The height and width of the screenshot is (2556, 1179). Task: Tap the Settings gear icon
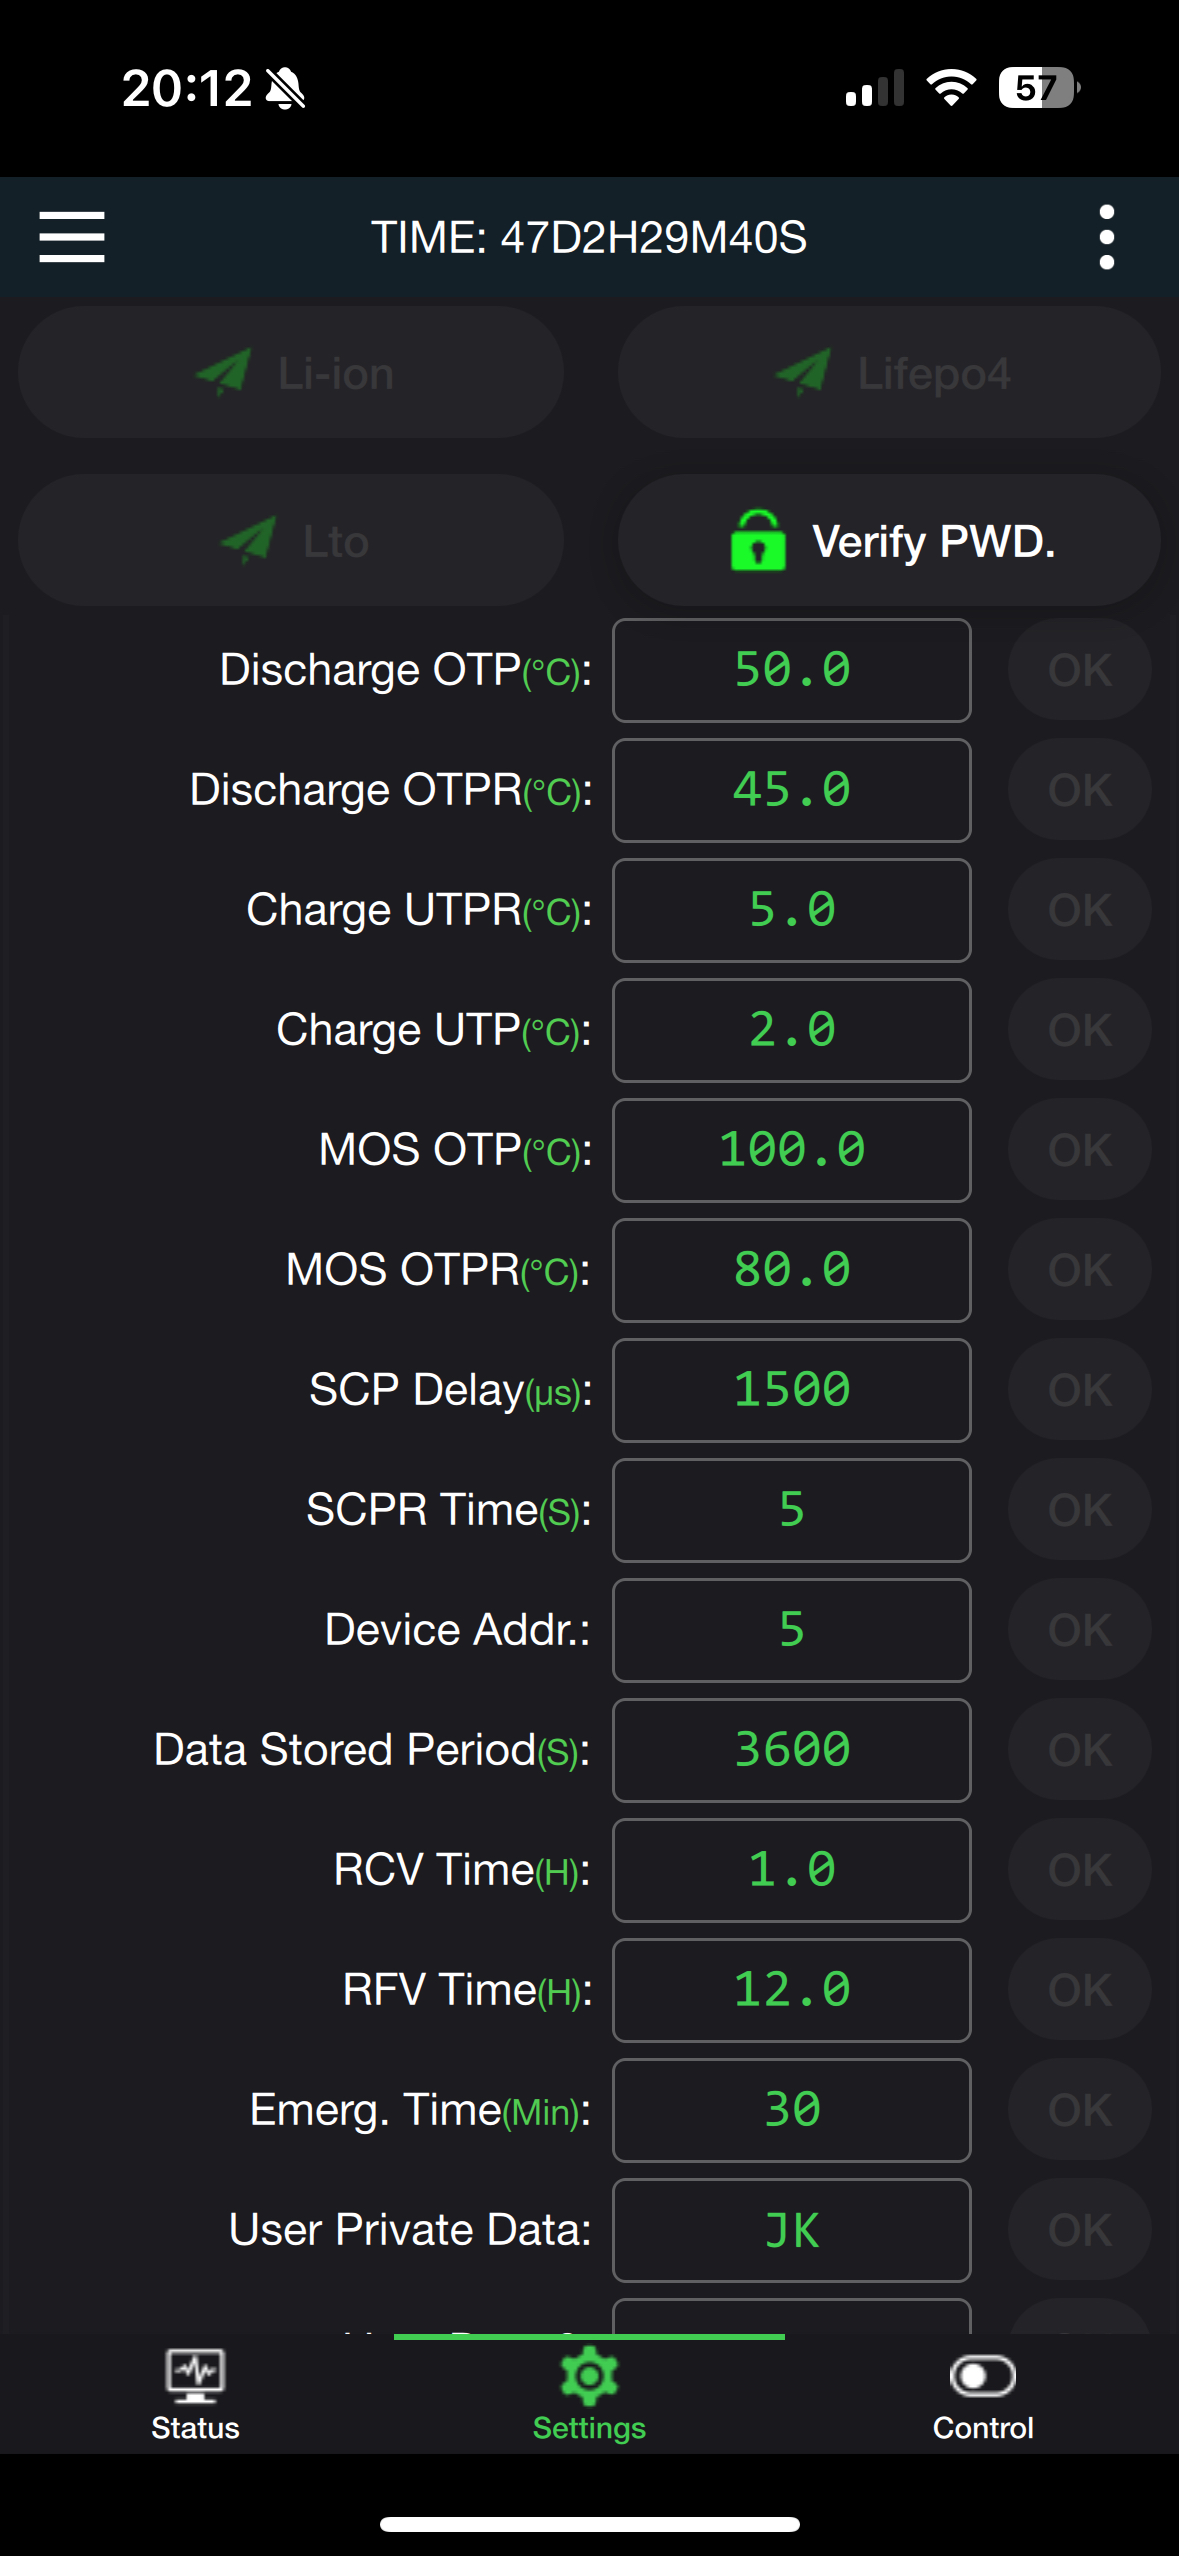pyautogui.click(x=589, y=2375)
